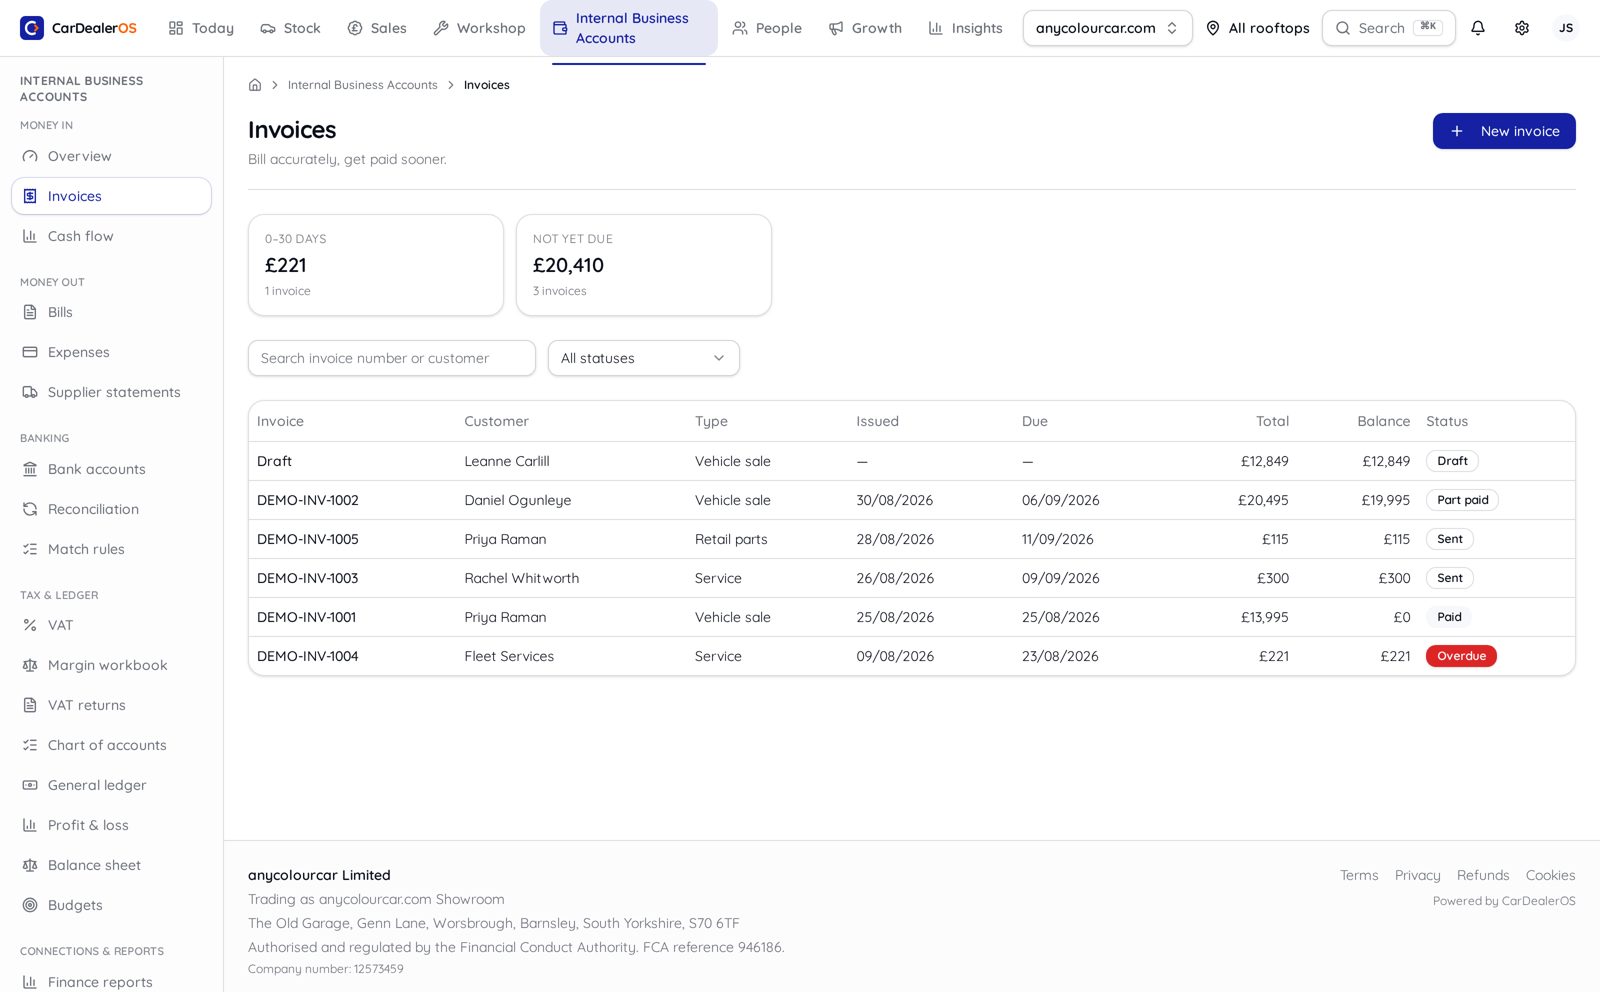The width and height of the screenshot is (1600, 992).
Task: Click the Profit & loss chart icon
Action: click(x=30, y=825)
